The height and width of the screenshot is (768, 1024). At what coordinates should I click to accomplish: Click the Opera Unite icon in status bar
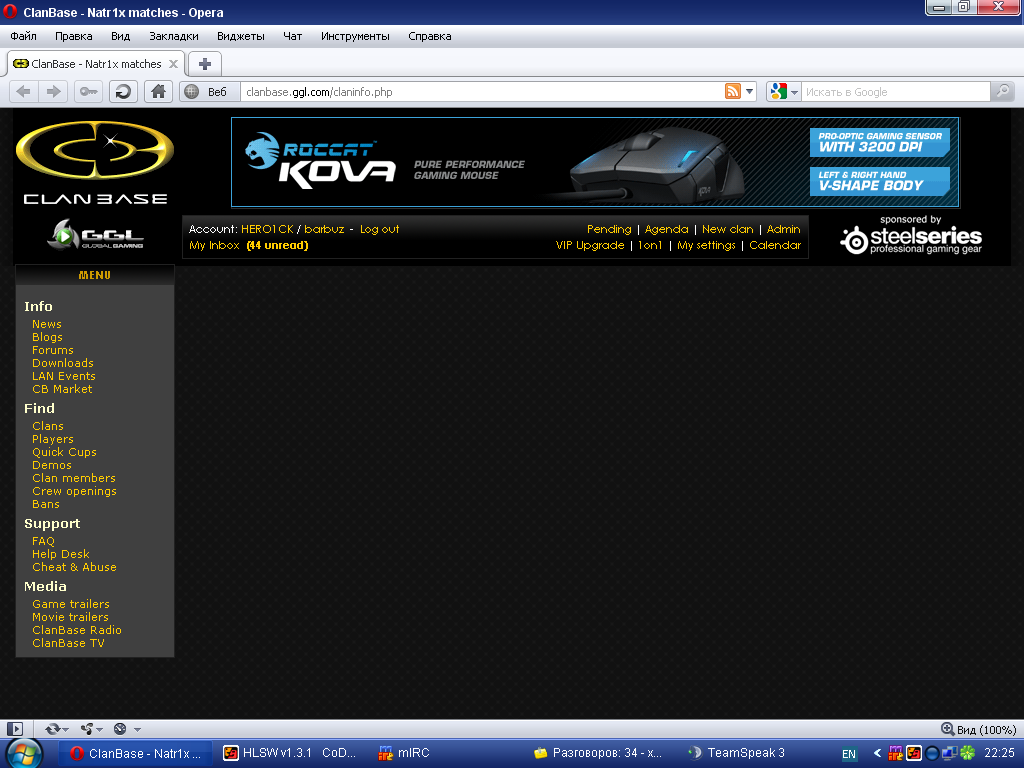coord(86,729)
